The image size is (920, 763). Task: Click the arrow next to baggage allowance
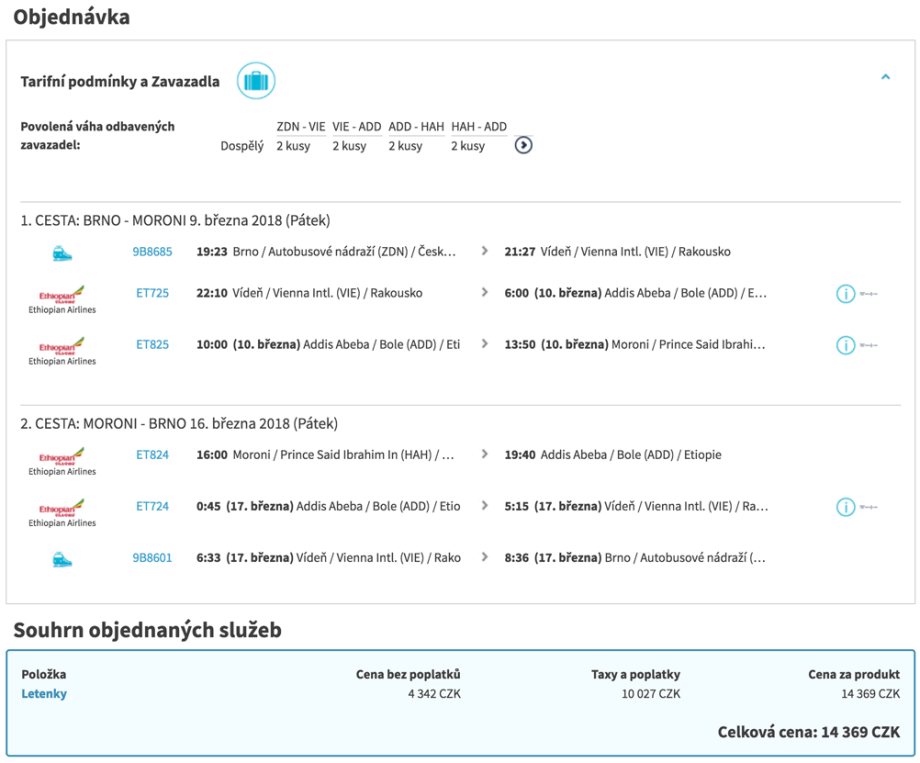pos(523,146)
